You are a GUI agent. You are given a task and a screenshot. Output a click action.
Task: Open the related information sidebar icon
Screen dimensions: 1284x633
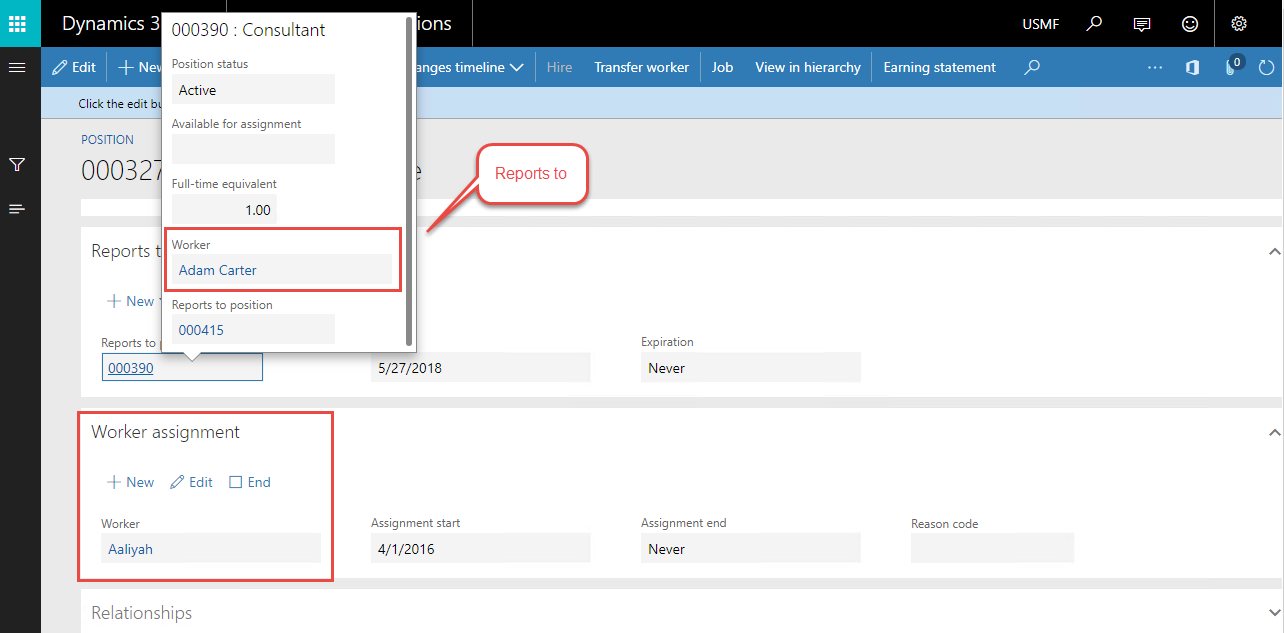[16, 208]
